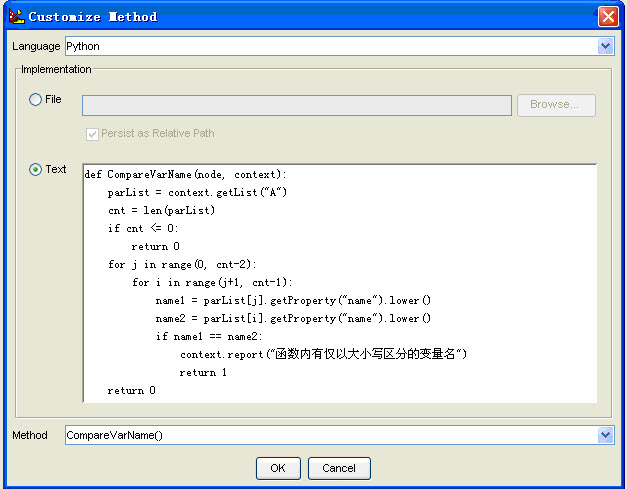Image resolution: width=627 pixels, height=489 pixels.
Task: Open the Language dropdown arrow
Action: click(605, 46)
